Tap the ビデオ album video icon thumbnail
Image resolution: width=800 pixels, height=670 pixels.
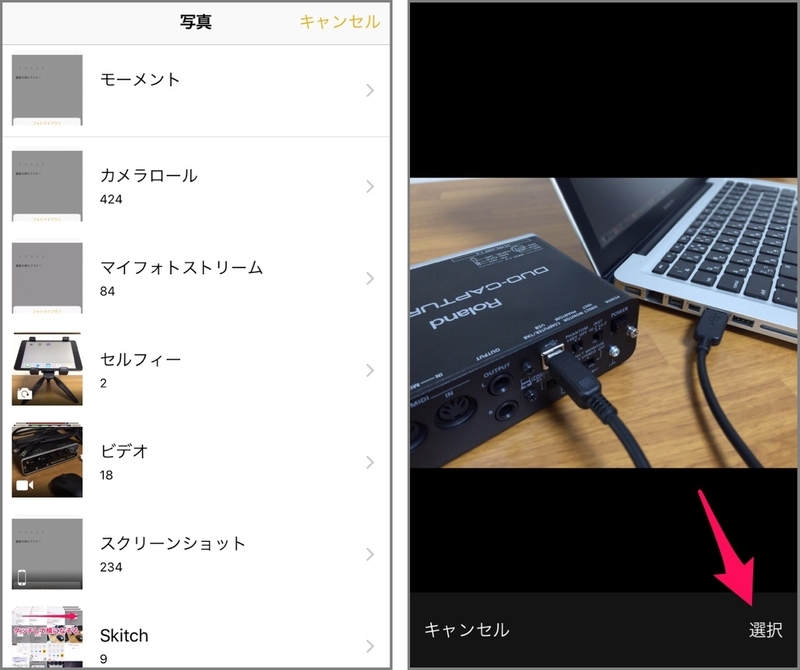pos(47,462)
